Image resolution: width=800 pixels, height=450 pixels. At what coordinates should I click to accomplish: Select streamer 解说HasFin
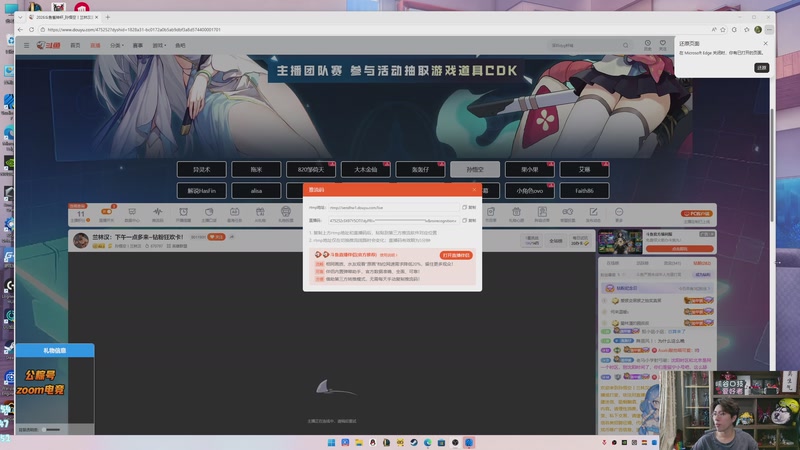pos(202,191)
